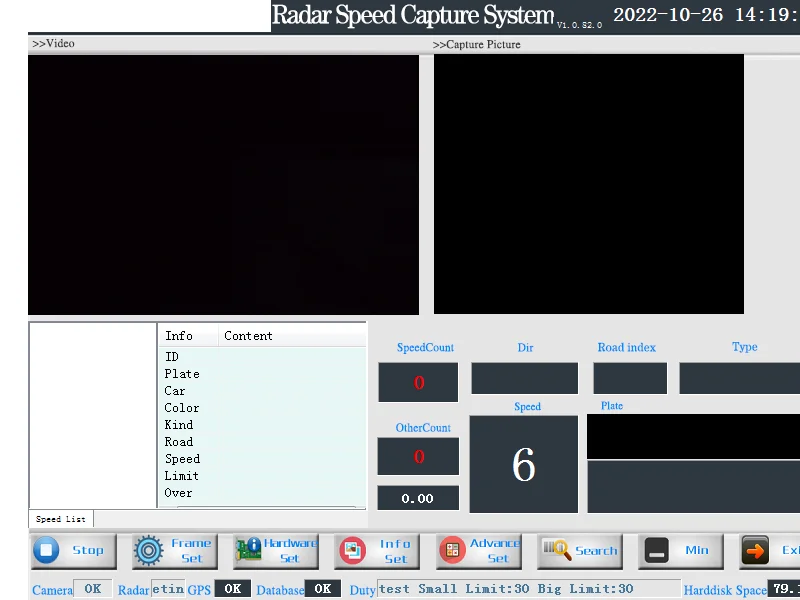The width and height of the screenshot is (800, 600).
Task: Click the Min button text
Action: coord(697,550)
